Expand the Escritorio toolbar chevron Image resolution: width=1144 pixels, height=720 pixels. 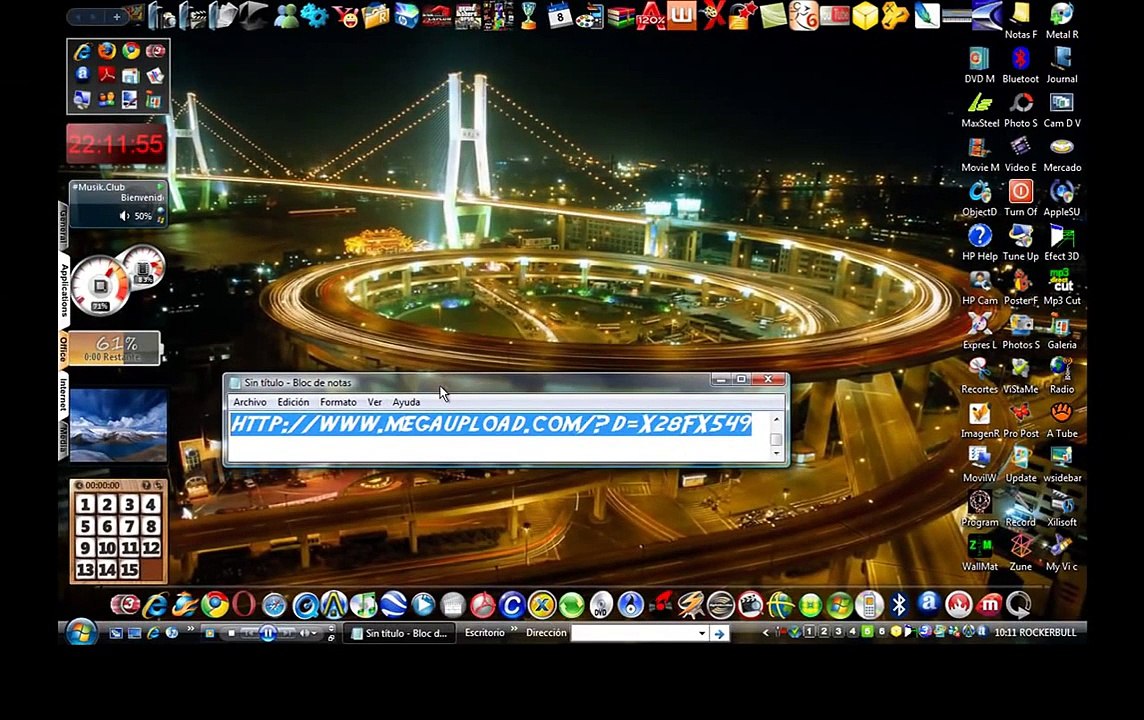coord(514,629)
